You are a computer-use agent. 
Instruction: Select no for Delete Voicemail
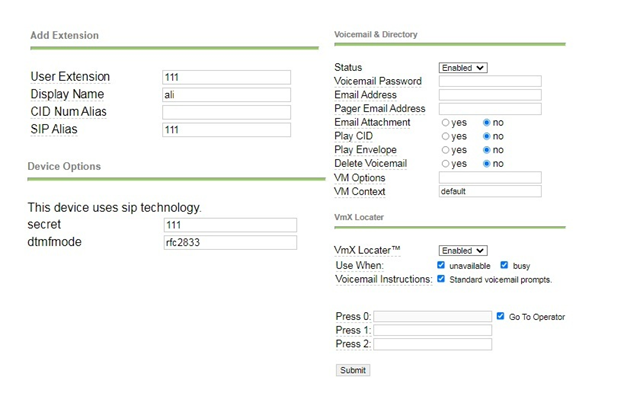(486, 164)
